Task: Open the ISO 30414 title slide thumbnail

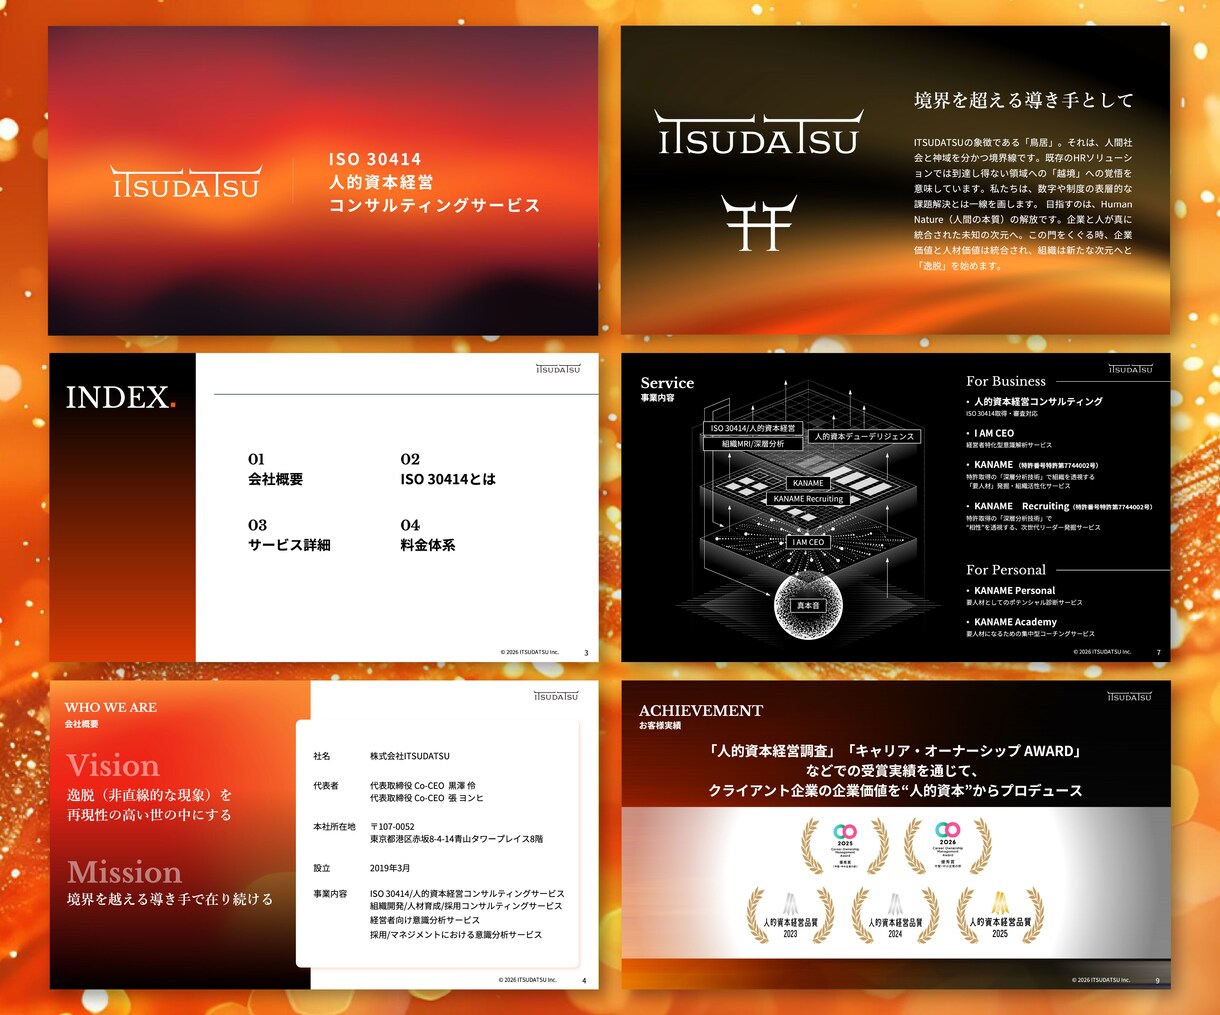Action: coord(323,181)
